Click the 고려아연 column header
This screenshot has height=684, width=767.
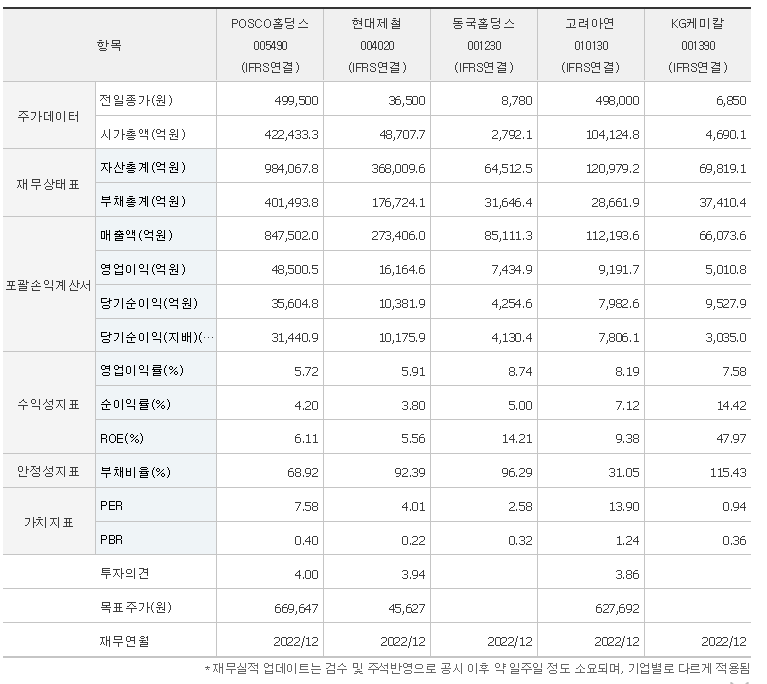pyautogui.click(x=591, y=45)
